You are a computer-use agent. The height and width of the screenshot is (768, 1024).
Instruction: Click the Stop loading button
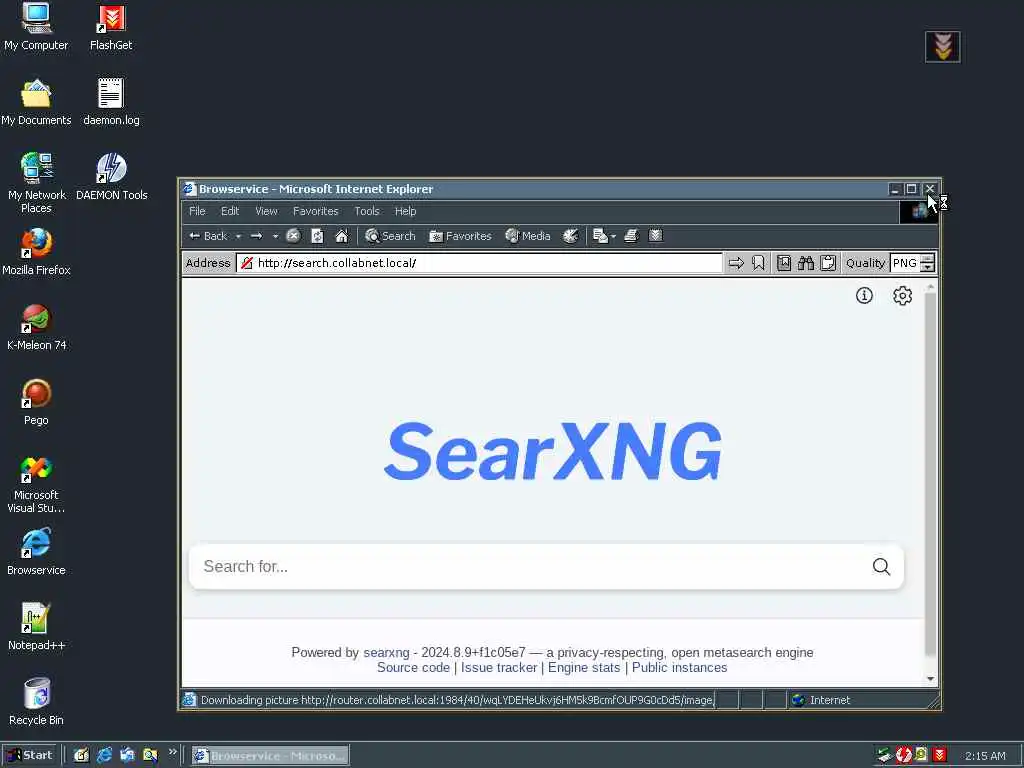(293, 236)
